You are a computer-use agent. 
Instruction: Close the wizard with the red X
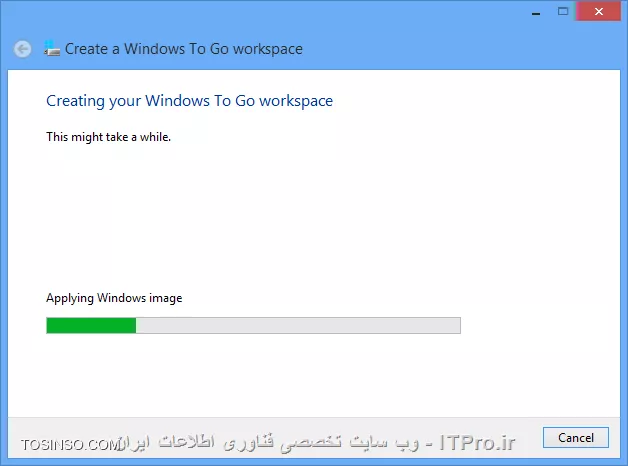pyautogui.click(x=598, y=12)
